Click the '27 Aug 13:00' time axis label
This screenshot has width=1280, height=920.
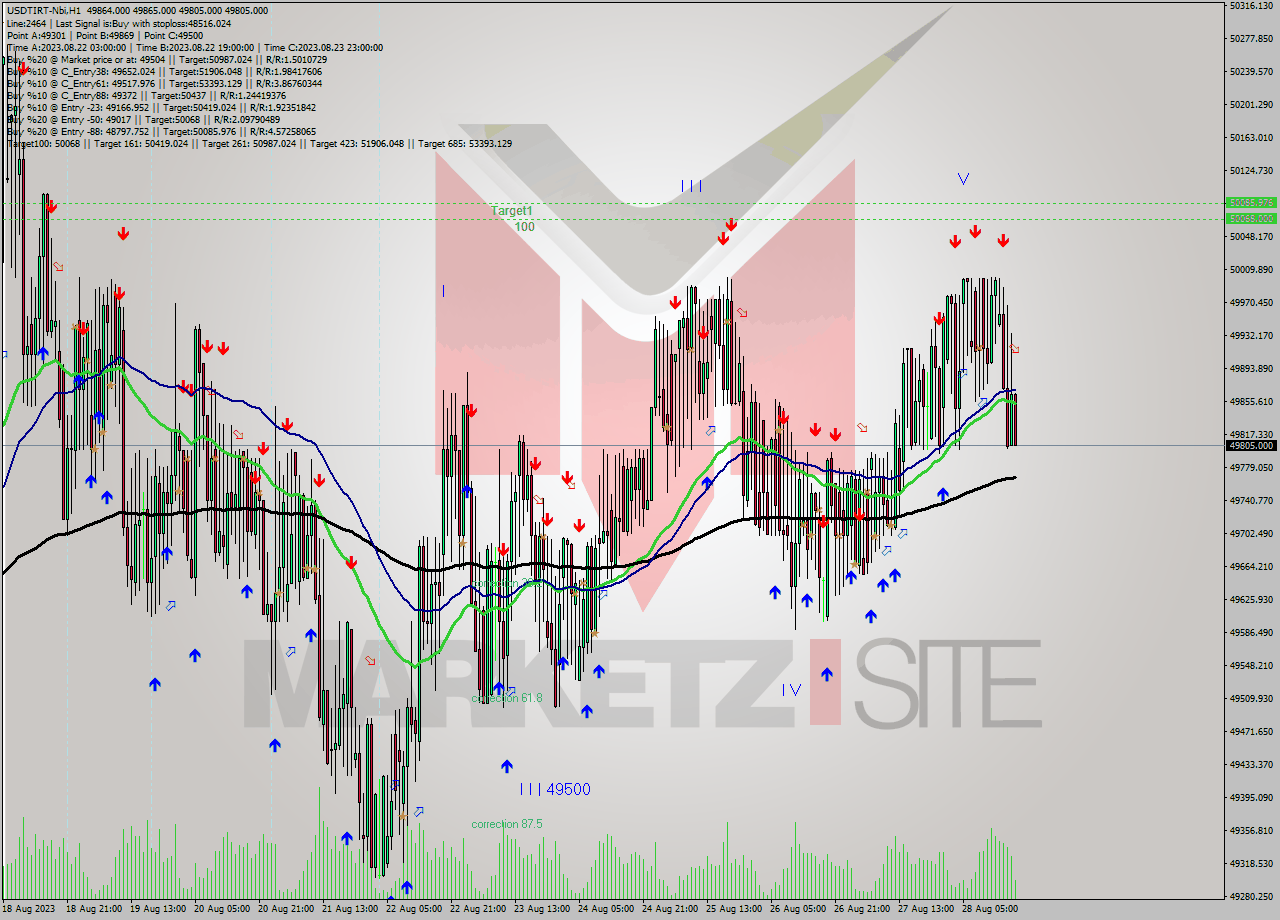click(927, 910)
